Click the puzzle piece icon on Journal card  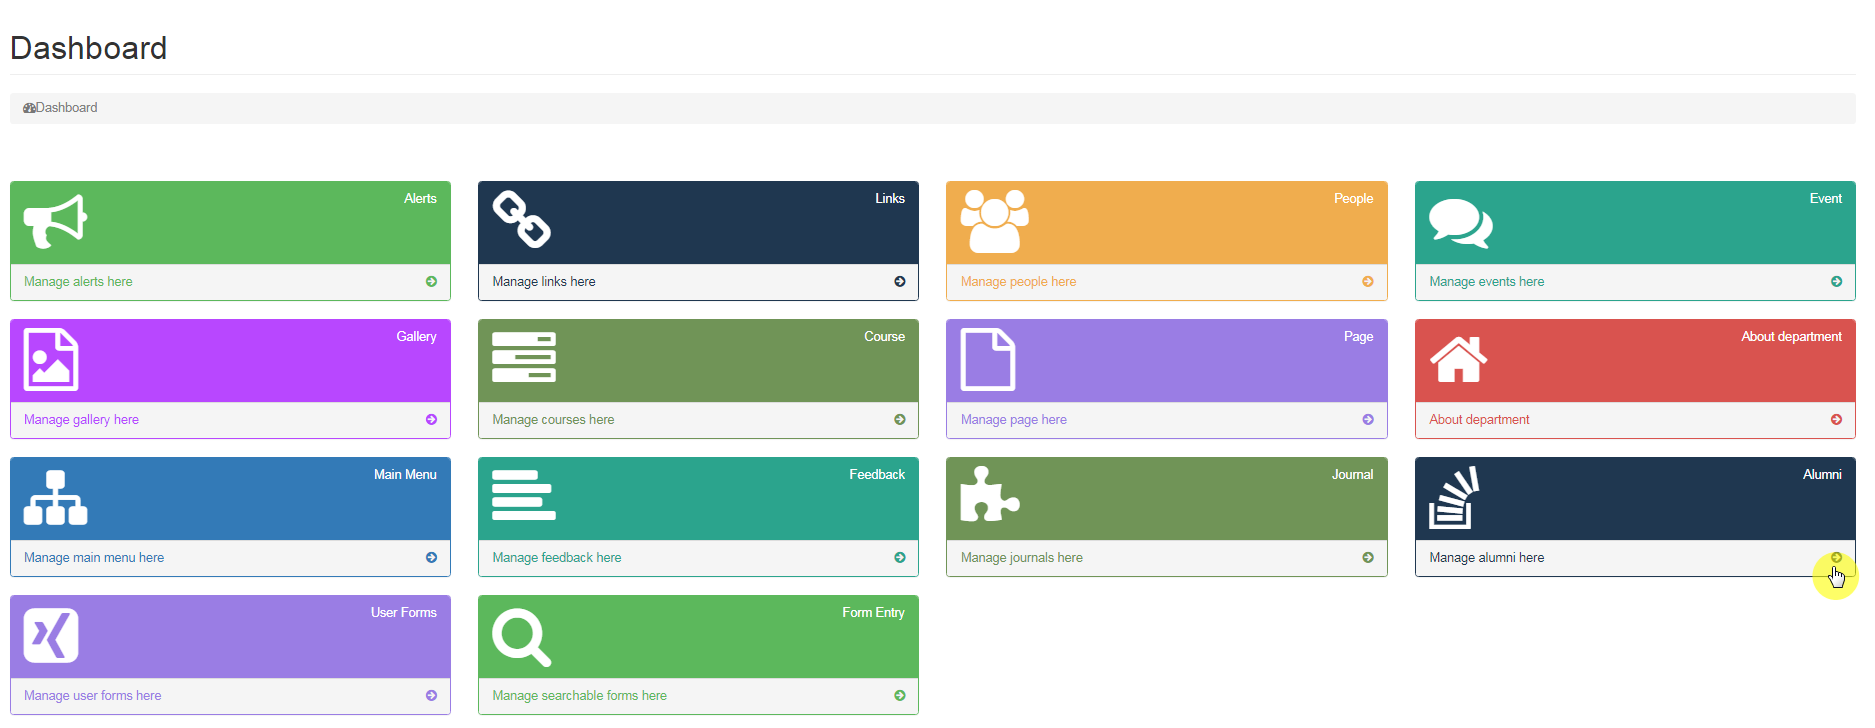(989, 495)
